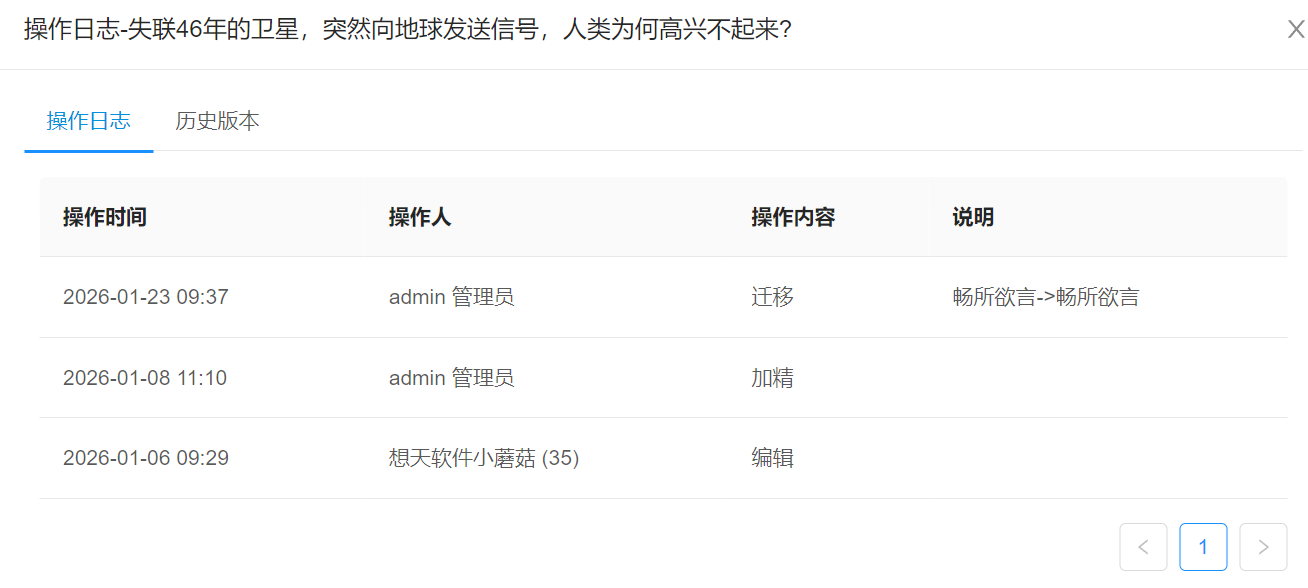This screenshot has height=588, width=1308.
Task: Select page 1 in pagination
Action: point(1203,547)
